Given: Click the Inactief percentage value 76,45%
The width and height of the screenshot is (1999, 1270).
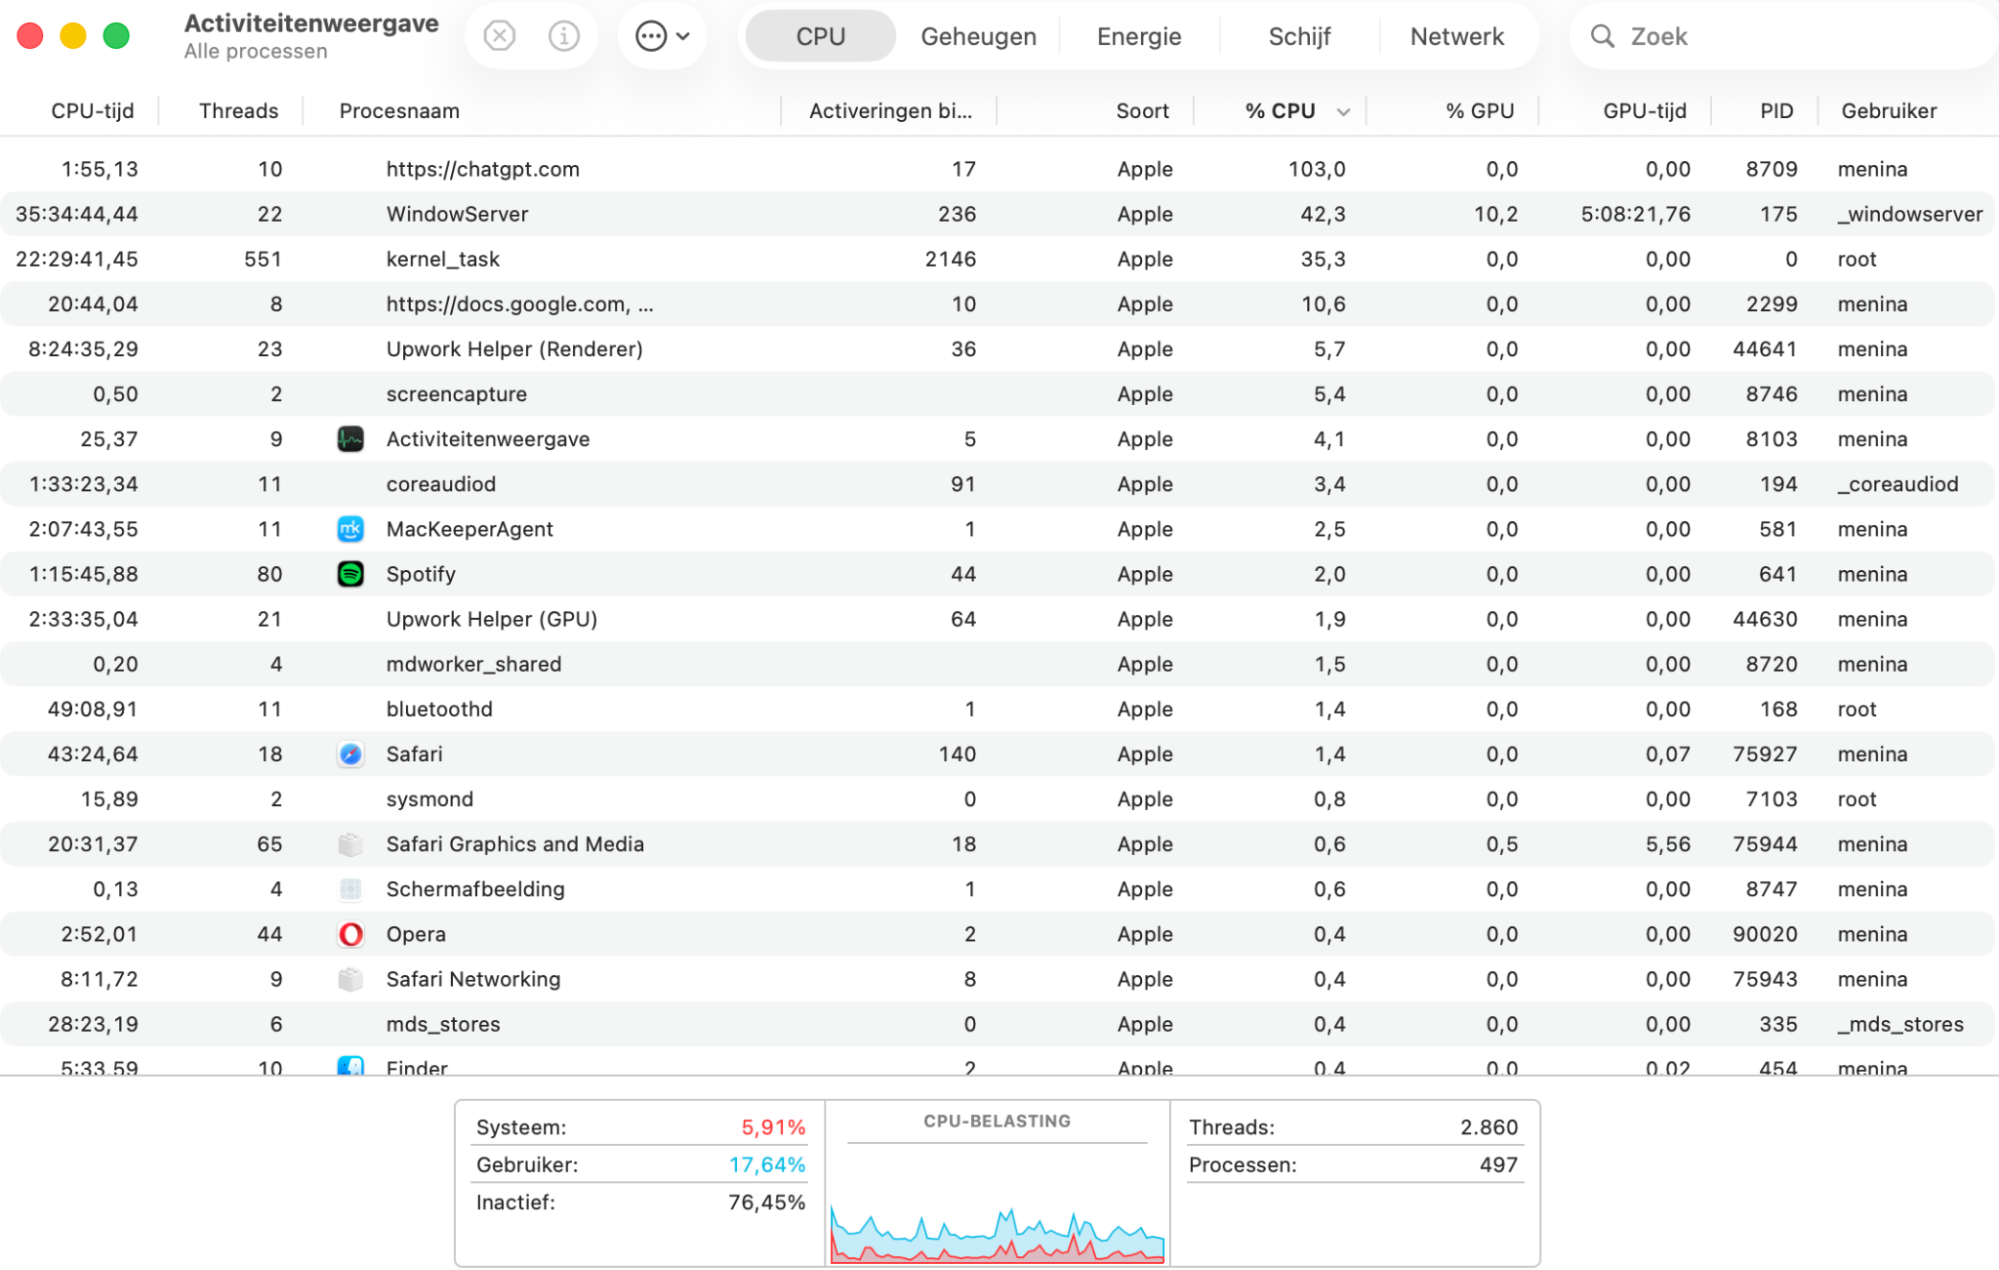Looking at the screenshot, I should click(766, 1202).
